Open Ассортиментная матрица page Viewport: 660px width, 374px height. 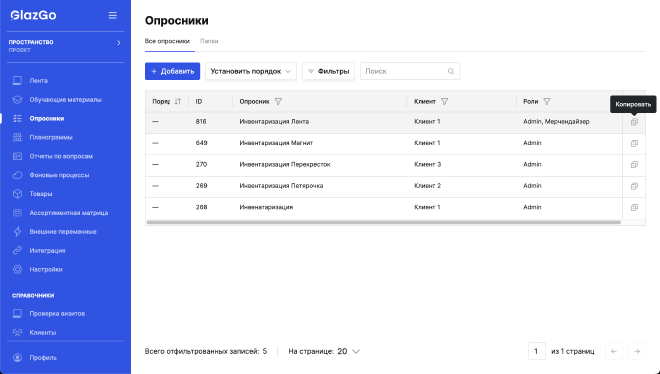[x=69, y=213]
